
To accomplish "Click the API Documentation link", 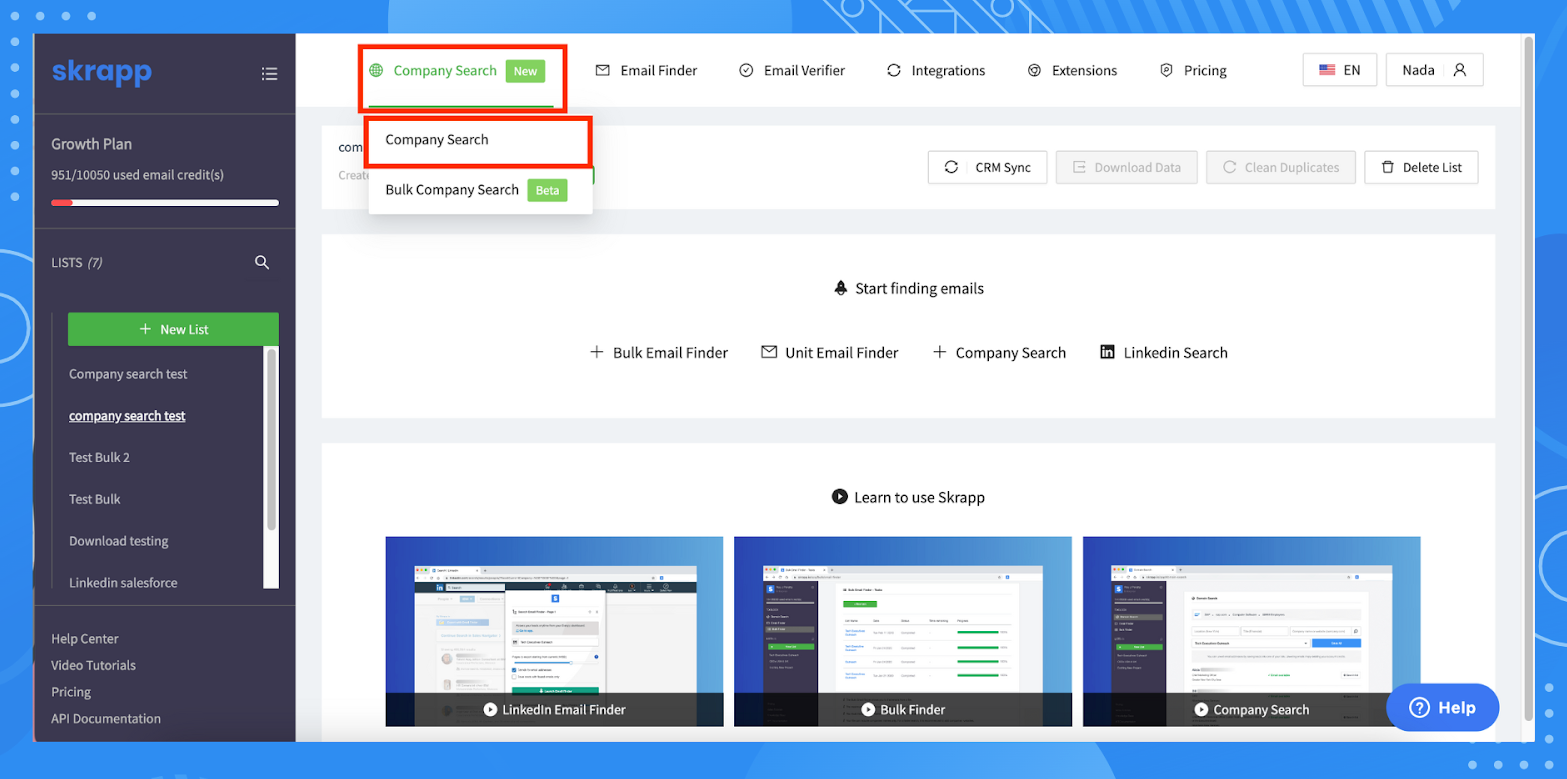I will [106, 718].
